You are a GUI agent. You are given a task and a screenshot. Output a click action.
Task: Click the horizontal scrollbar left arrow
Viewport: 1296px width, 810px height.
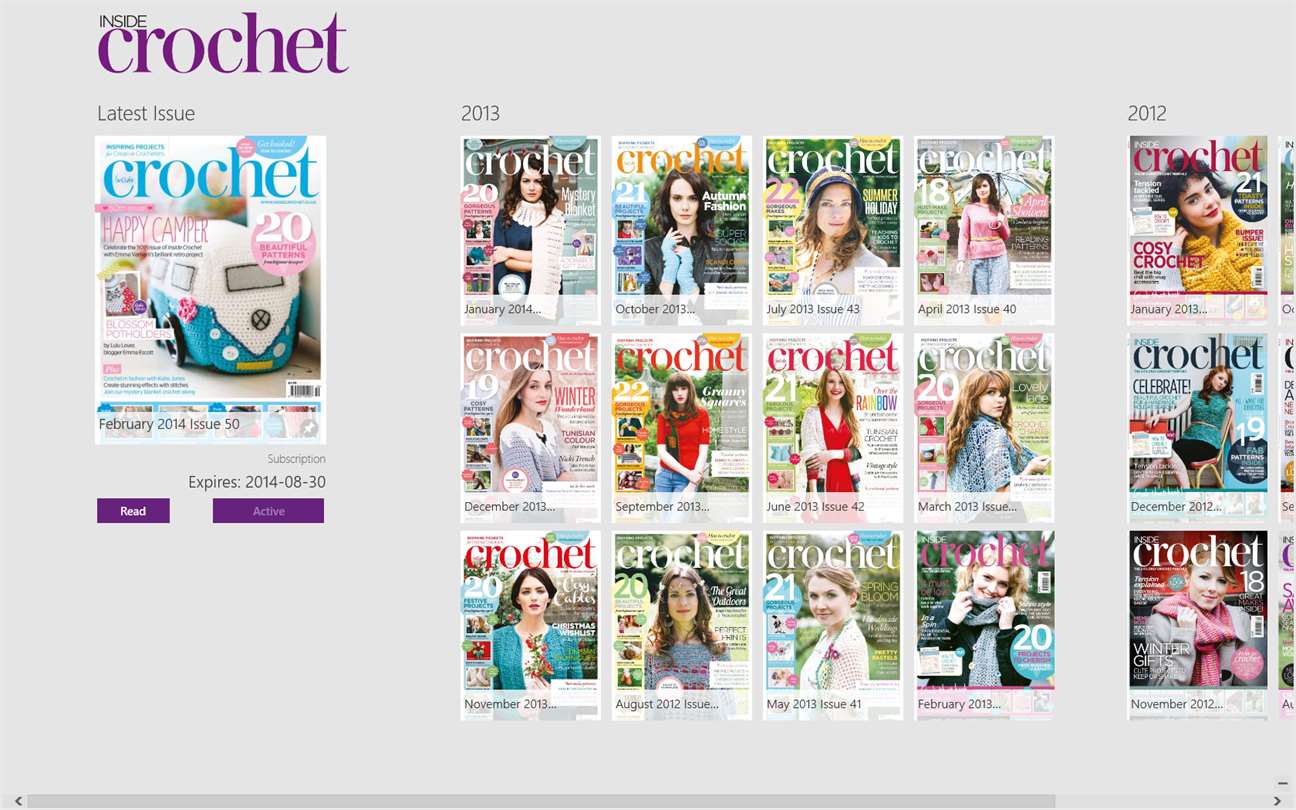18,801
